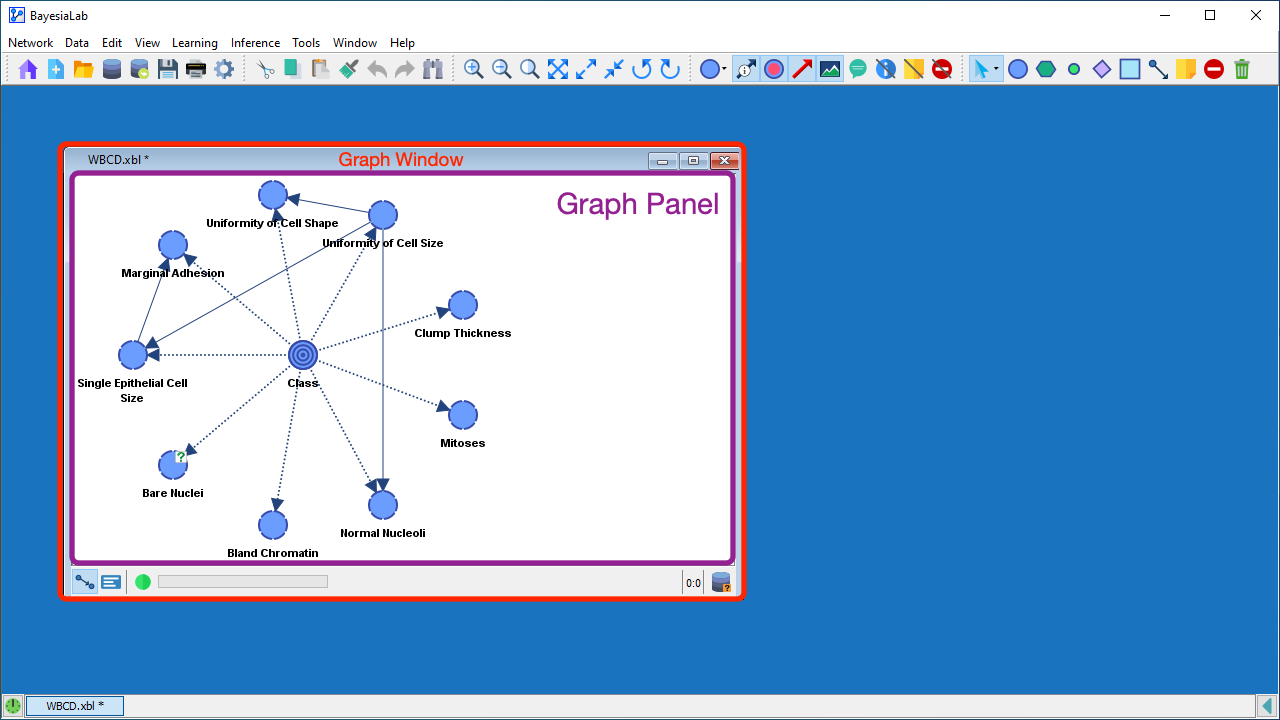Select the Delete tool (red minus)
The width and height of the screenshot is (1280, 720).
[x=1213, y=69]
